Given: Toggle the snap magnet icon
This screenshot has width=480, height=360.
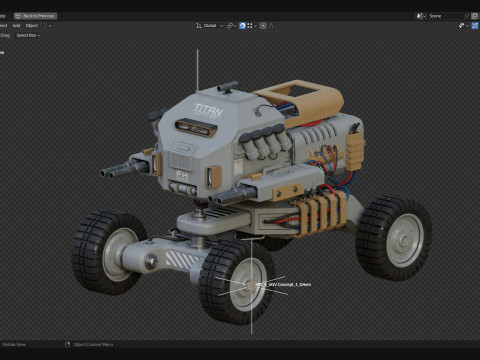Looking at the screenshot, I should point(242,26).
